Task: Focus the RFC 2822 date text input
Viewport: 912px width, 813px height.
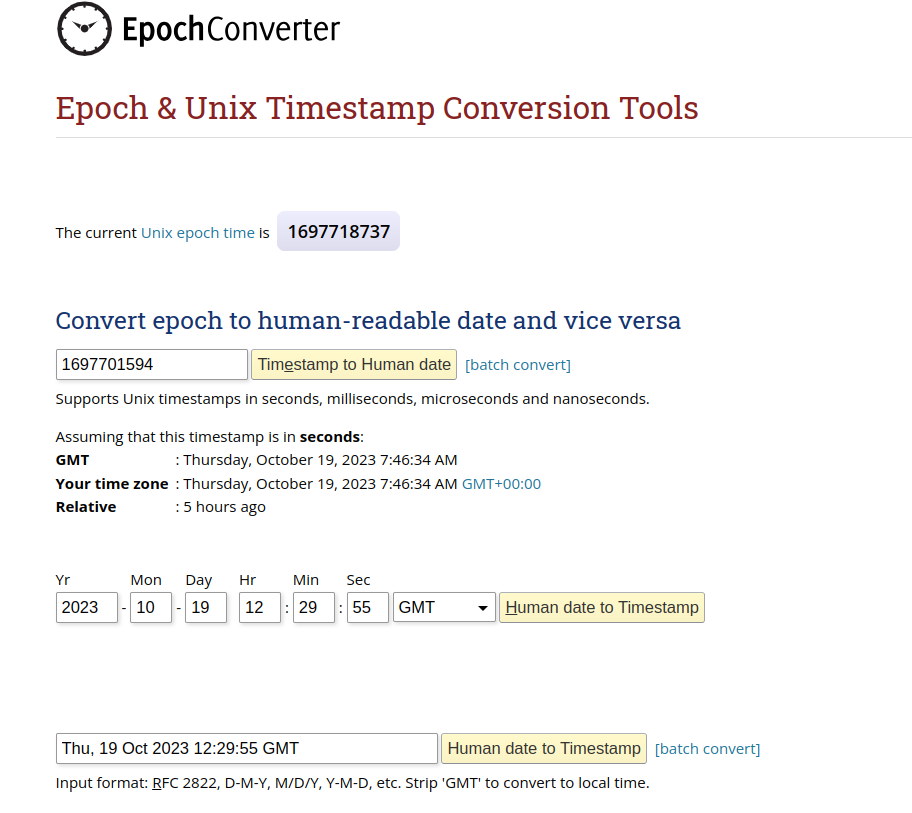Action: click(246, 749)
